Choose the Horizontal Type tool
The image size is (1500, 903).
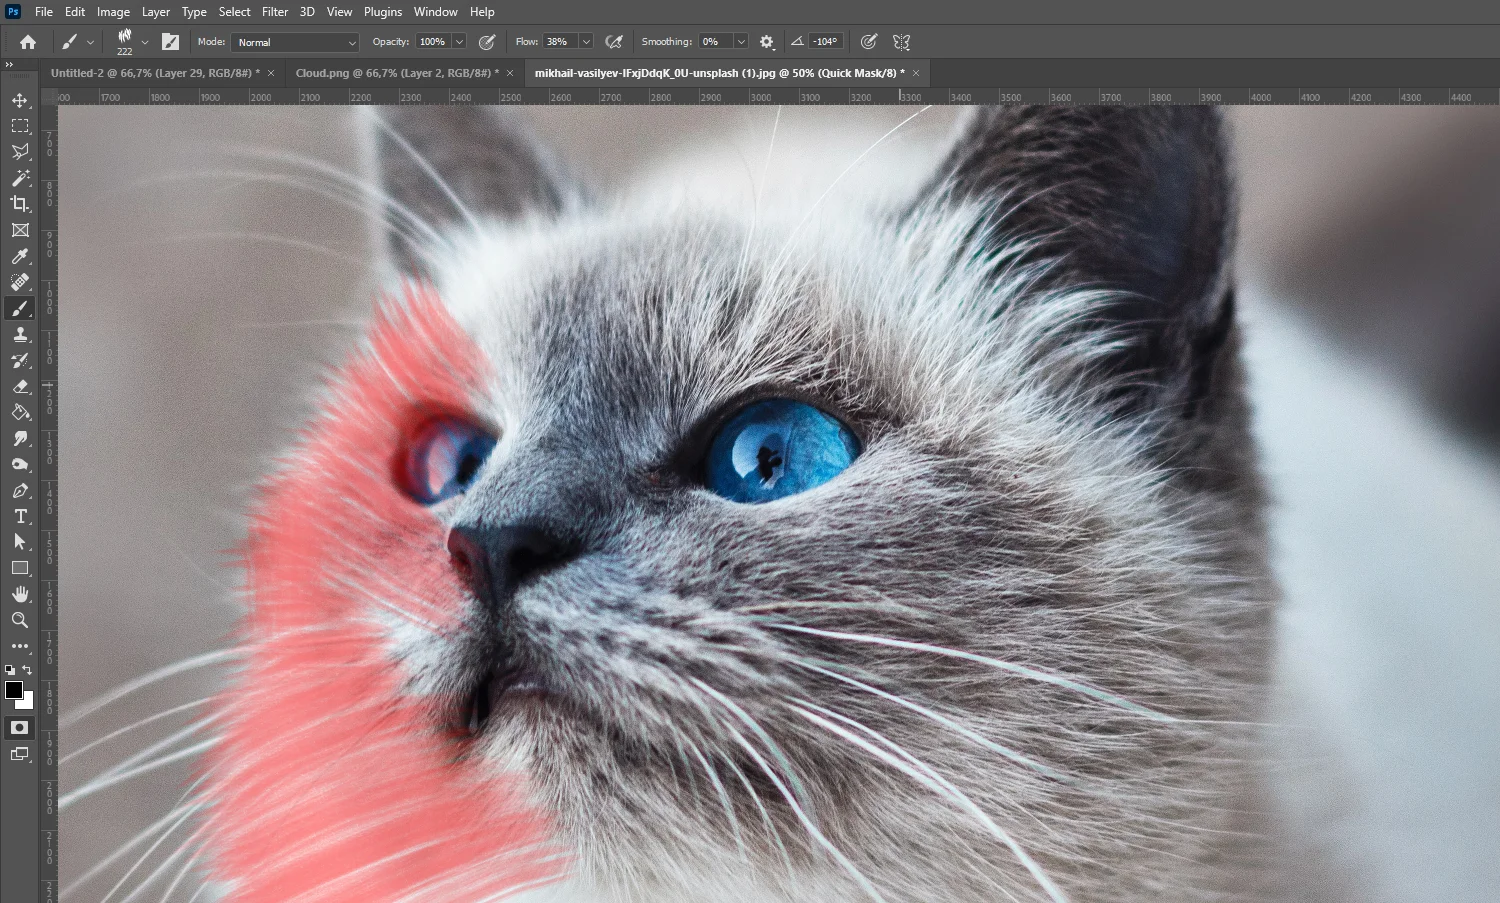pos(20,516)
